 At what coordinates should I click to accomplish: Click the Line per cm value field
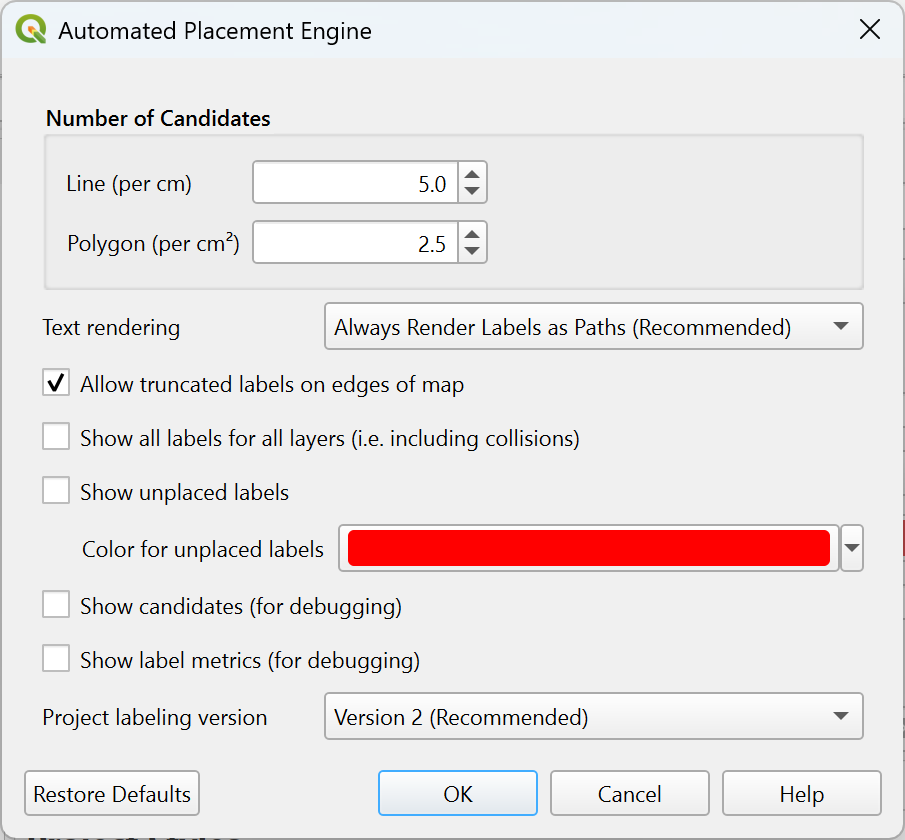(x=356, y=183)
